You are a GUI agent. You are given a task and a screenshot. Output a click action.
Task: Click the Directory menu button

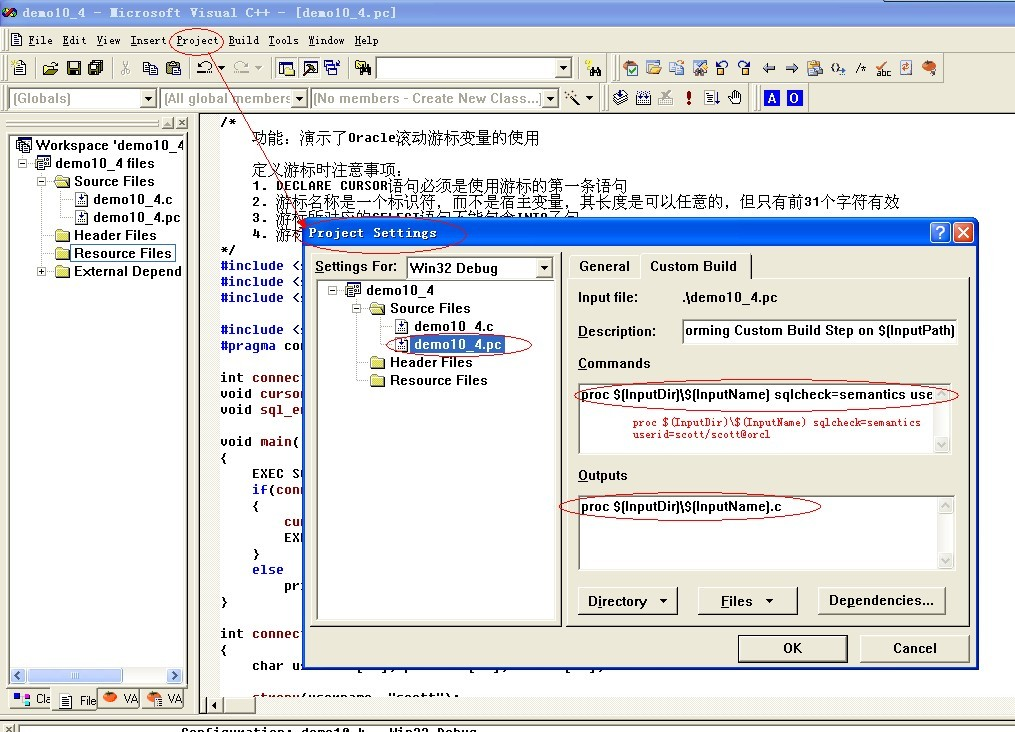tap(627, 601)
